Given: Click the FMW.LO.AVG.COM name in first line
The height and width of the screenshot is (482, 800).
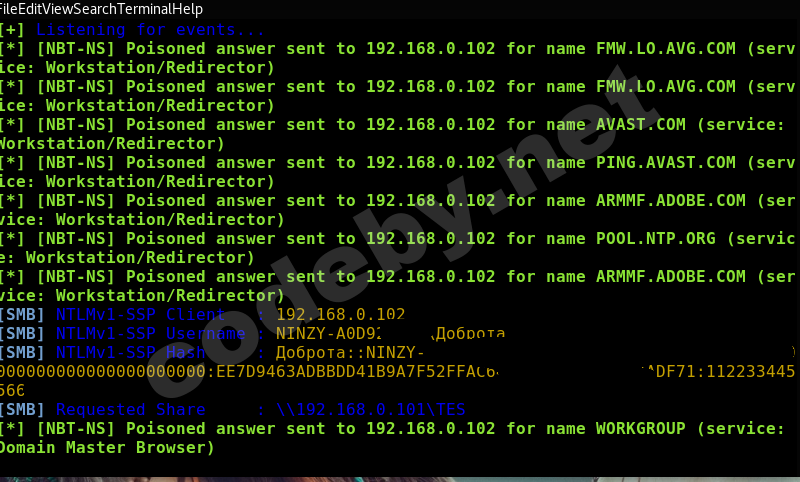Looking at the screenshot, I should click(x=665, y=48).
